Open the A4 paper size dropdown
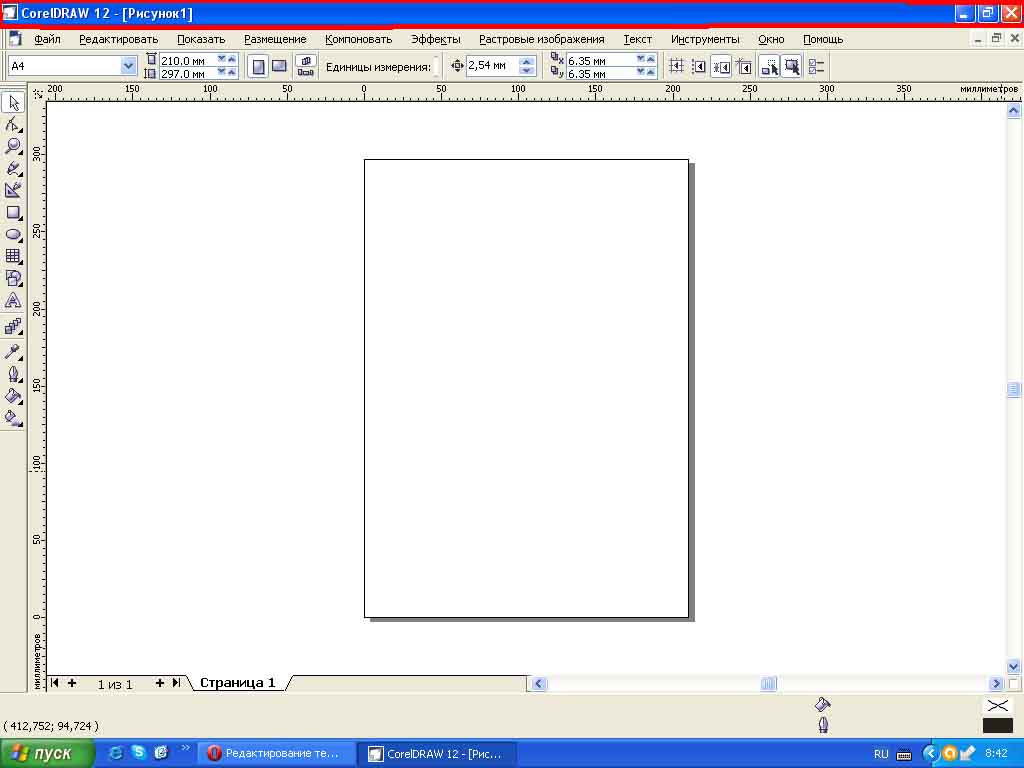Viewport: 1024px width, 768px height. point(128,66)
